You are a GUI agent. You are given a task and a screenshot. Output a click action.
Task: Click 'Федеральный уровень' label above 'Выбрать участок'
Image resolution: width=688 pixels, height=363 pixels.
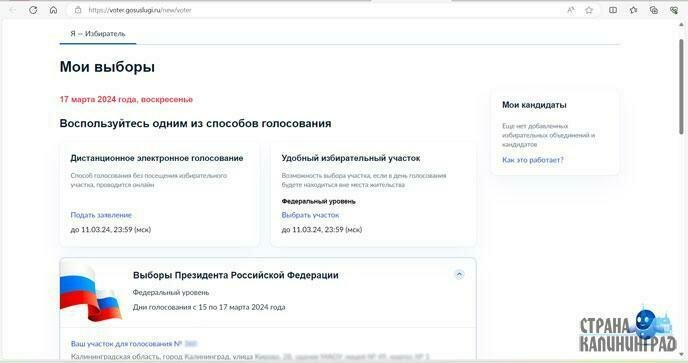point(318,201)
